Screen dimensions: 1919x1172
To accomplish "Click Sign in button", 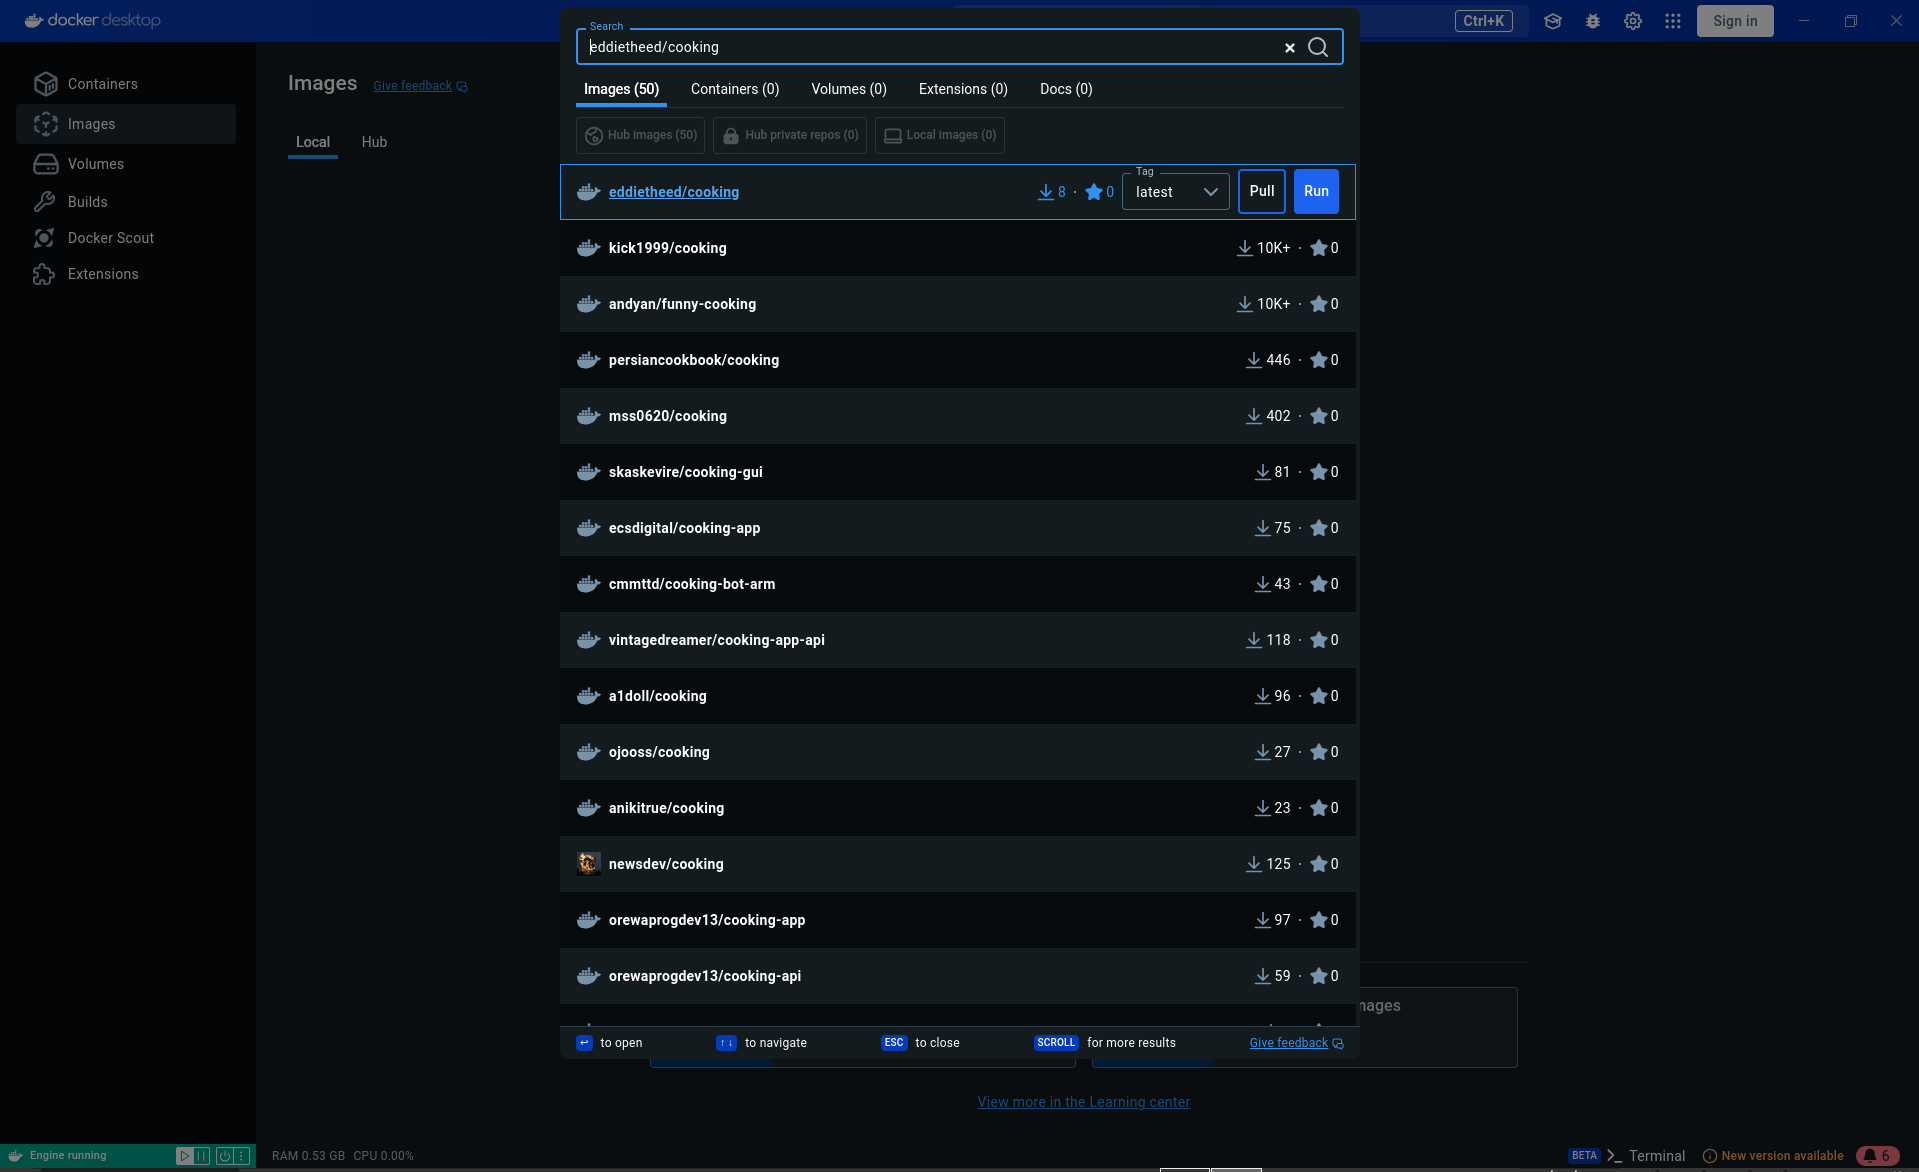I will pos(1735,21).
